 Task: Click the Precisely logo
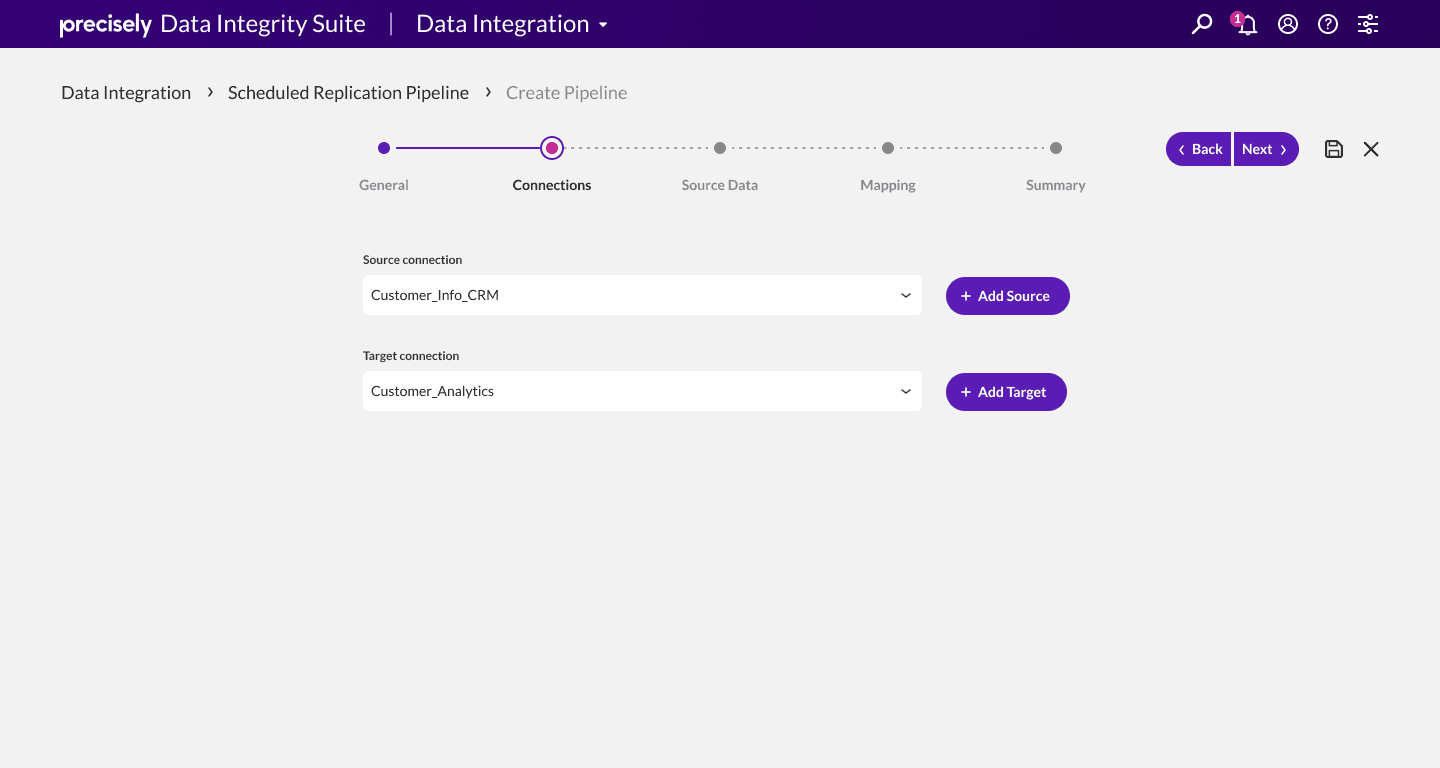click(106, 24)
